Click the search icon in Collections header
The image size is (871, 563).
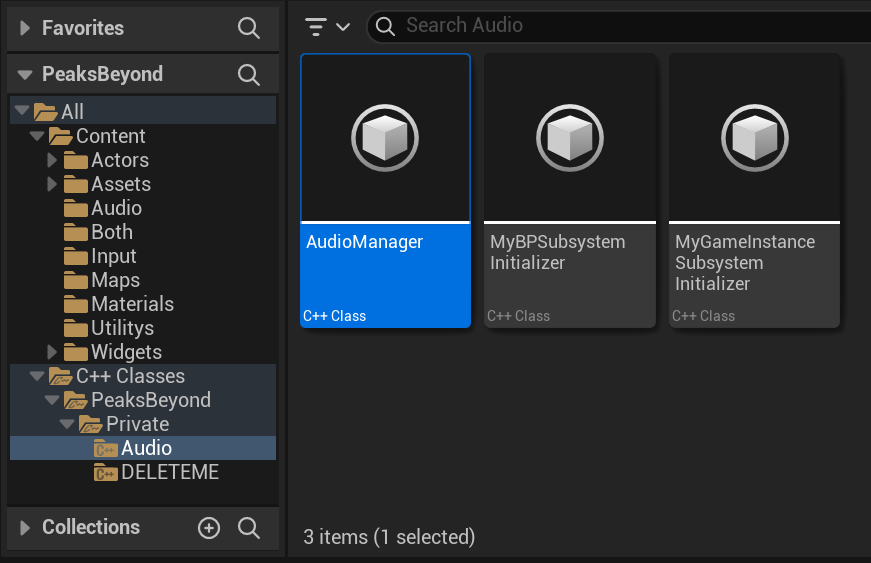pos(249,528)
